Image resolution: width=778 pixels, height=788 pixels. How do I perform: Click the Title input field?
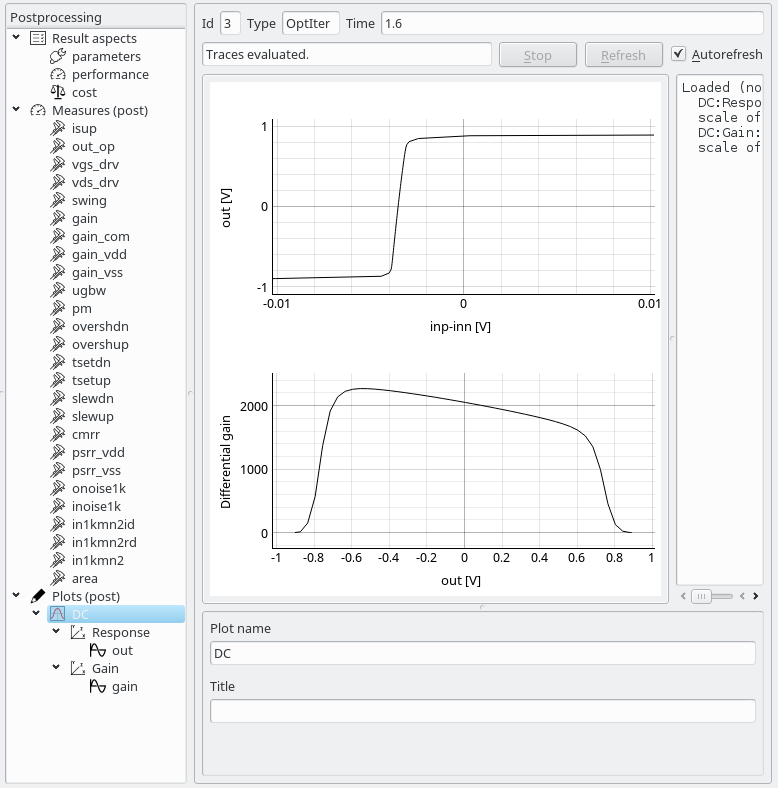click(482, 711)
